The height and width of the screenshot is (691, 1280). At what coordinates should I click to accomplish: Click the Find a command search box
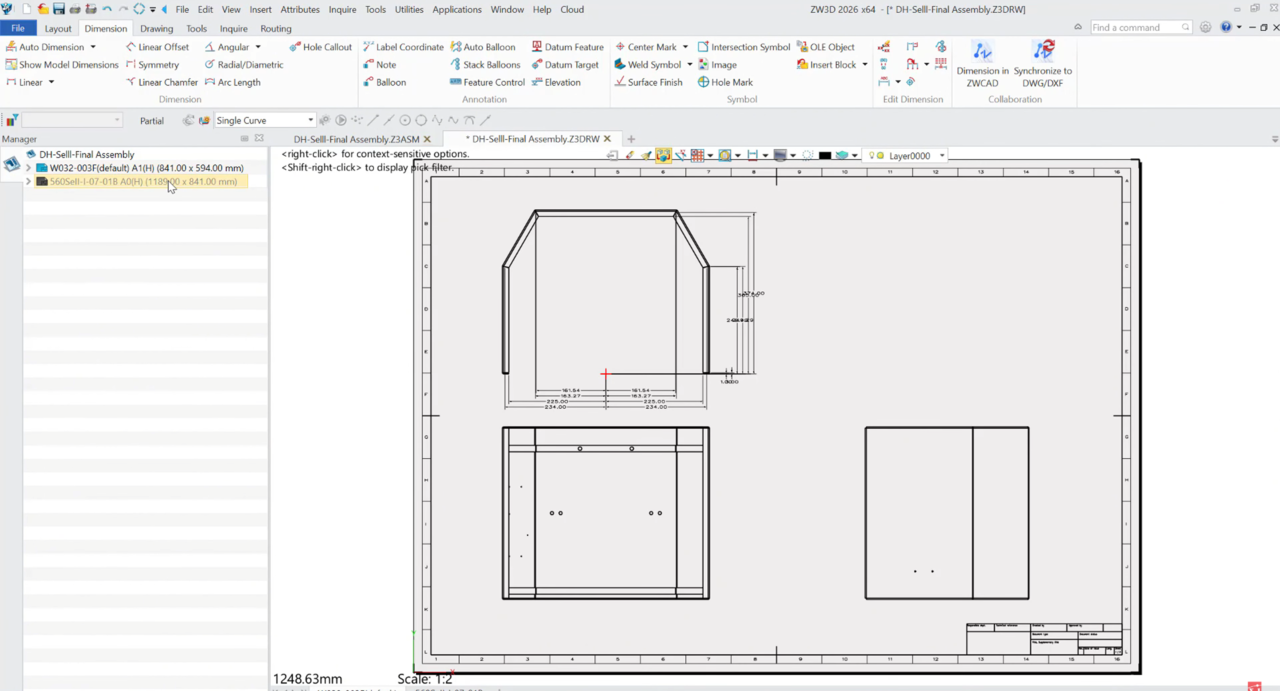point(1136,28)
